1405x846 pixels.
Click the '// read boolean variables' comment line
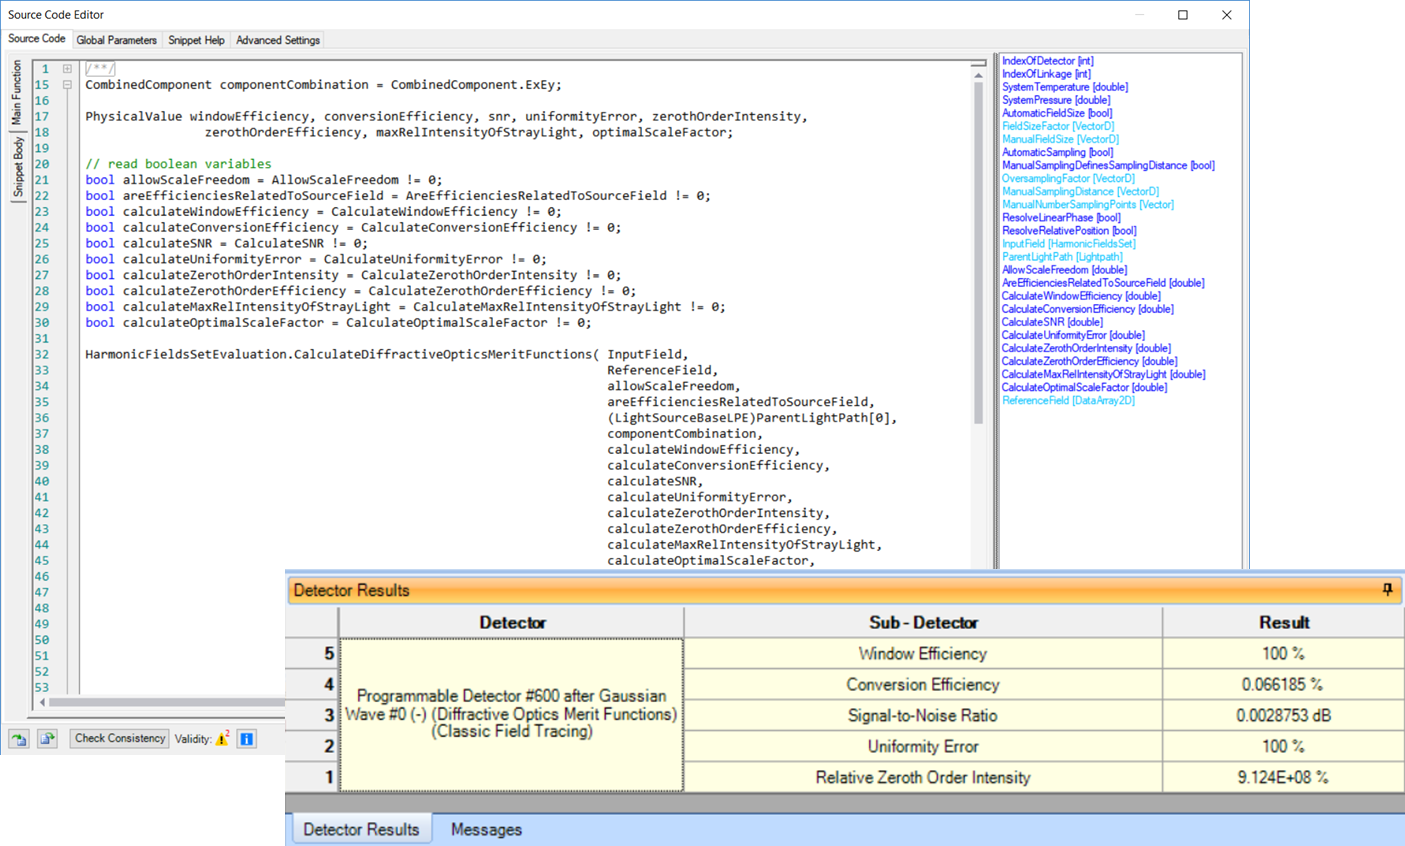point(178,164)
